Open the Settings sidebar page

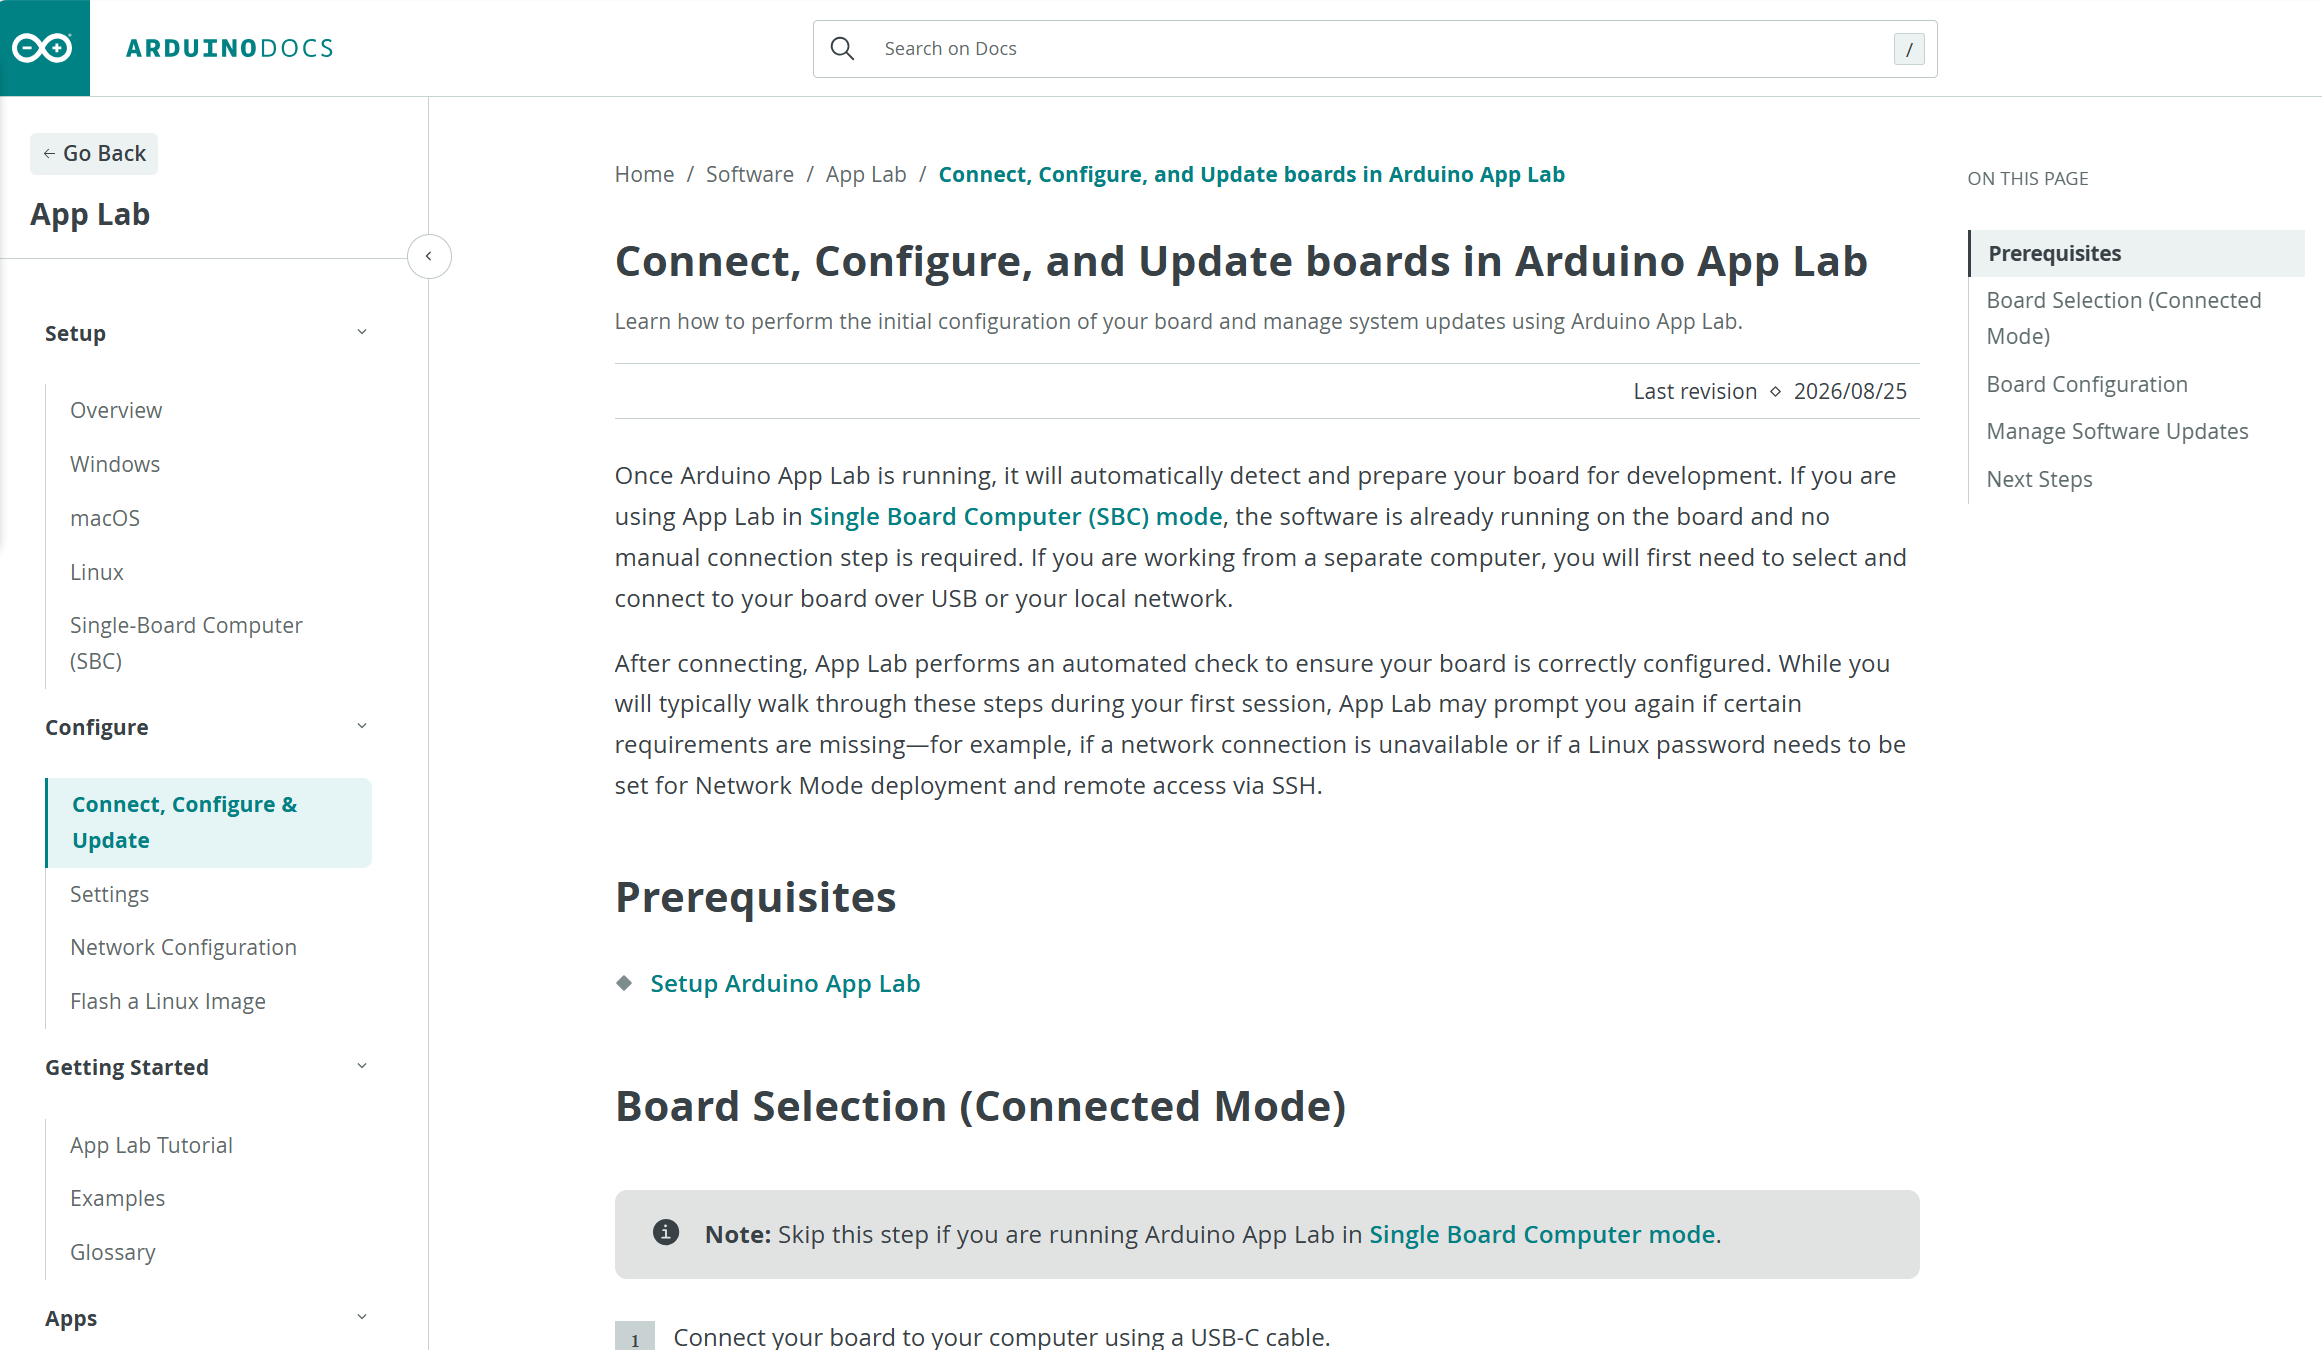[109, 894]
